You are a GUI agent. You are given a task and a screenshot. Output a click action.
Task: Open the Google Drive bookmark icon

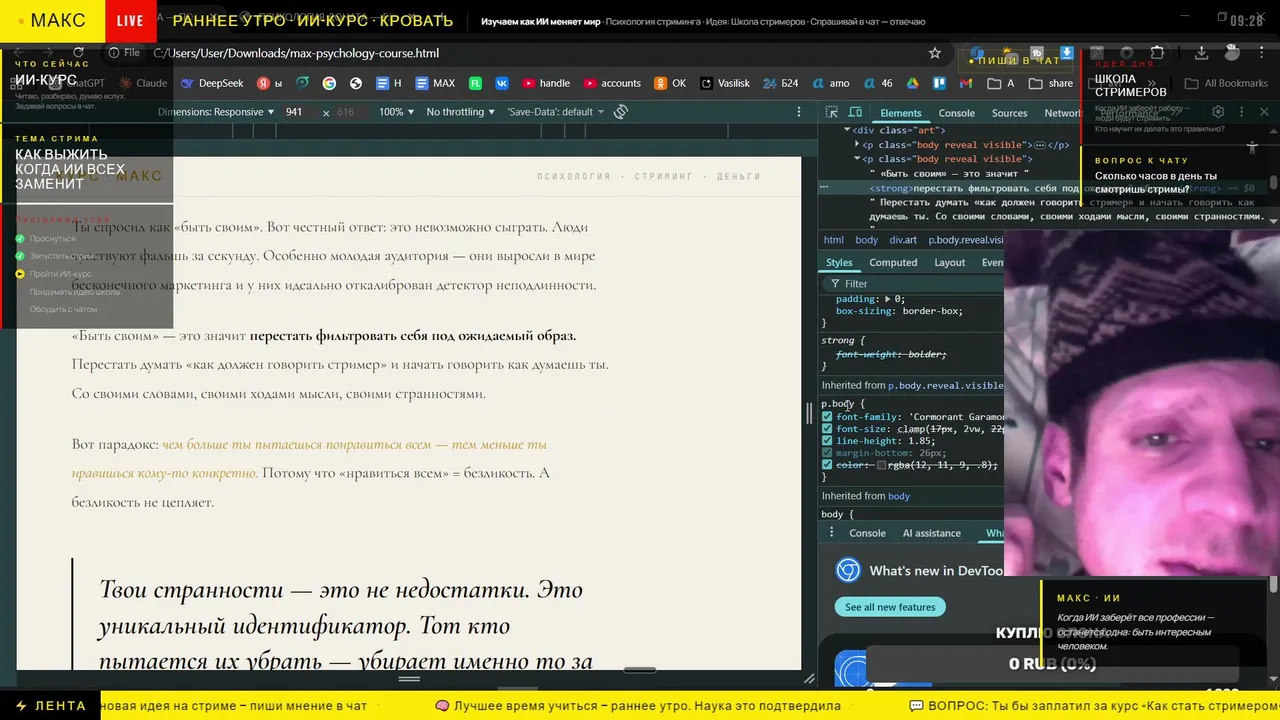(912, 83)
